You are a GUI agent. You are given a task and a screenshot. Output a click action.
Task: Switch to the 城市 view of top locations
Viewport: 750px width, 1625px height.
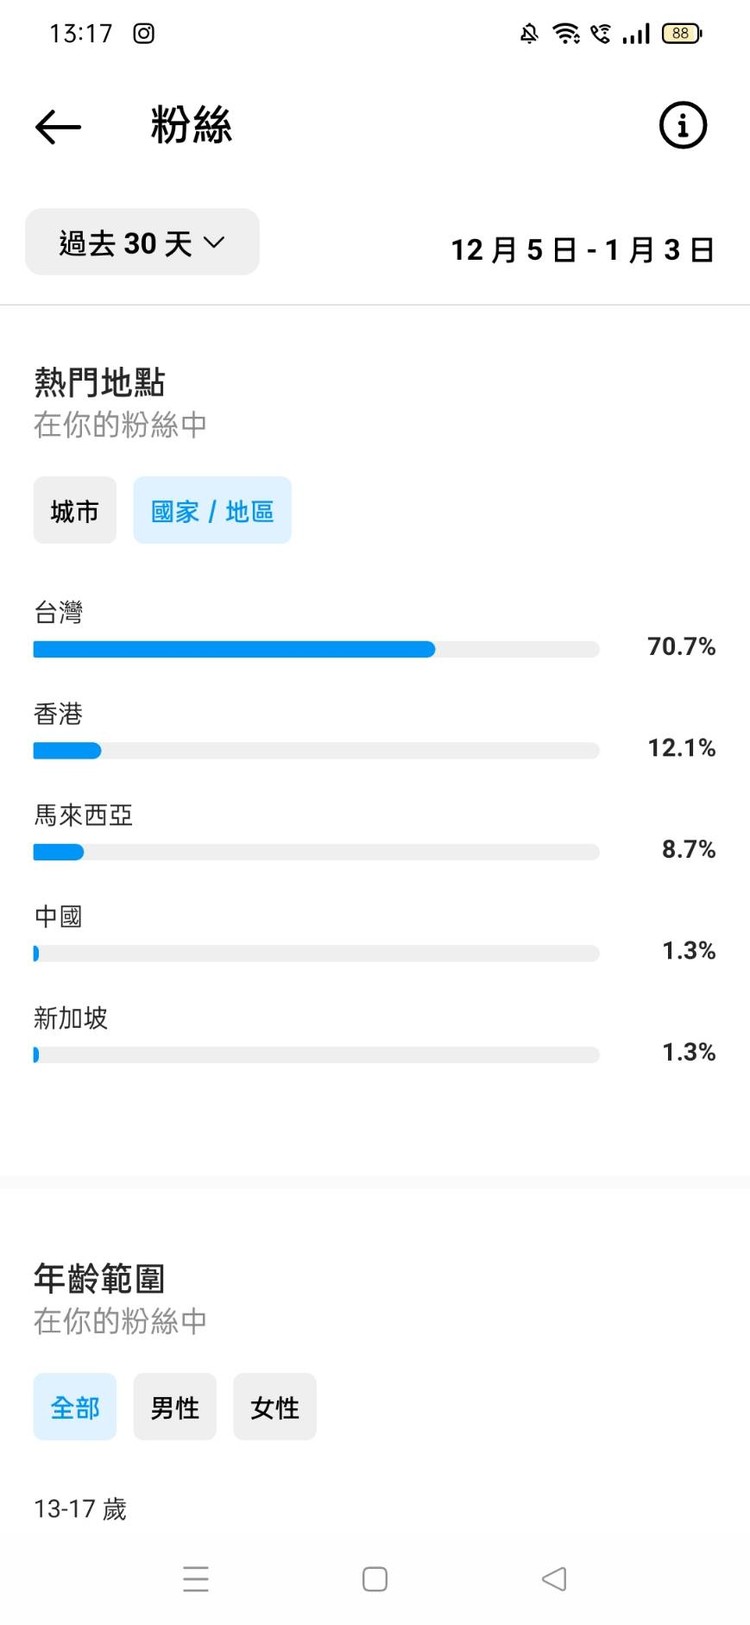(x=74, y=510)
